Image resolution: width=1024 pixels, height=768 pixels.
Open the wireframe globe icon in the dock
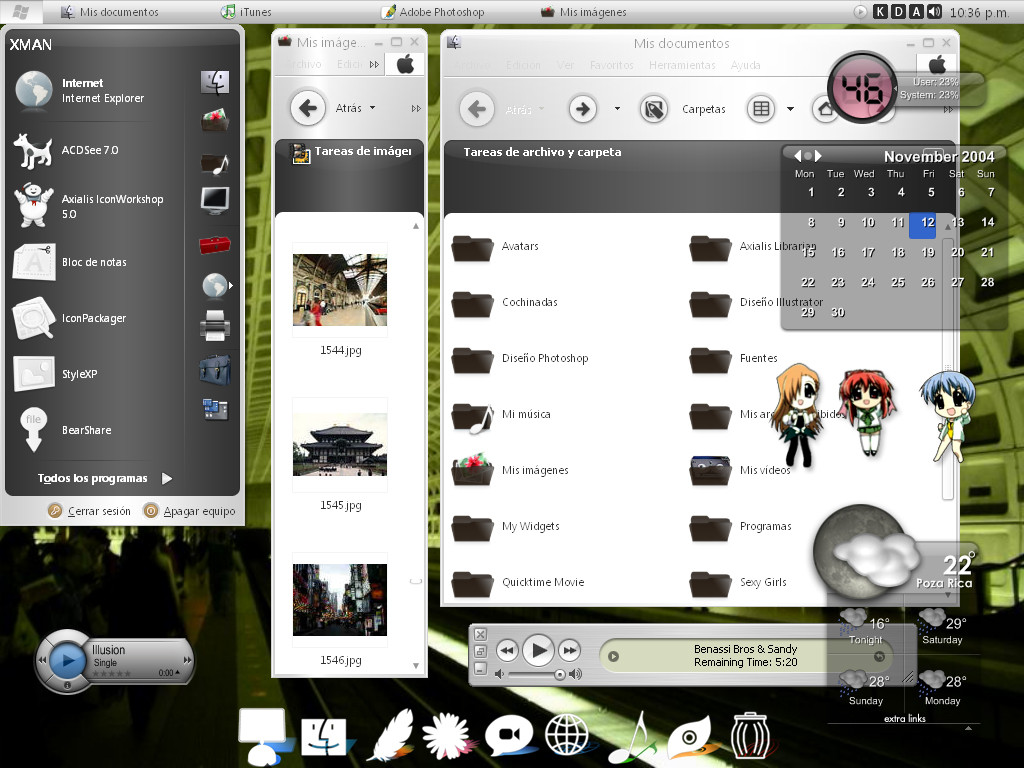coord(567,736)
